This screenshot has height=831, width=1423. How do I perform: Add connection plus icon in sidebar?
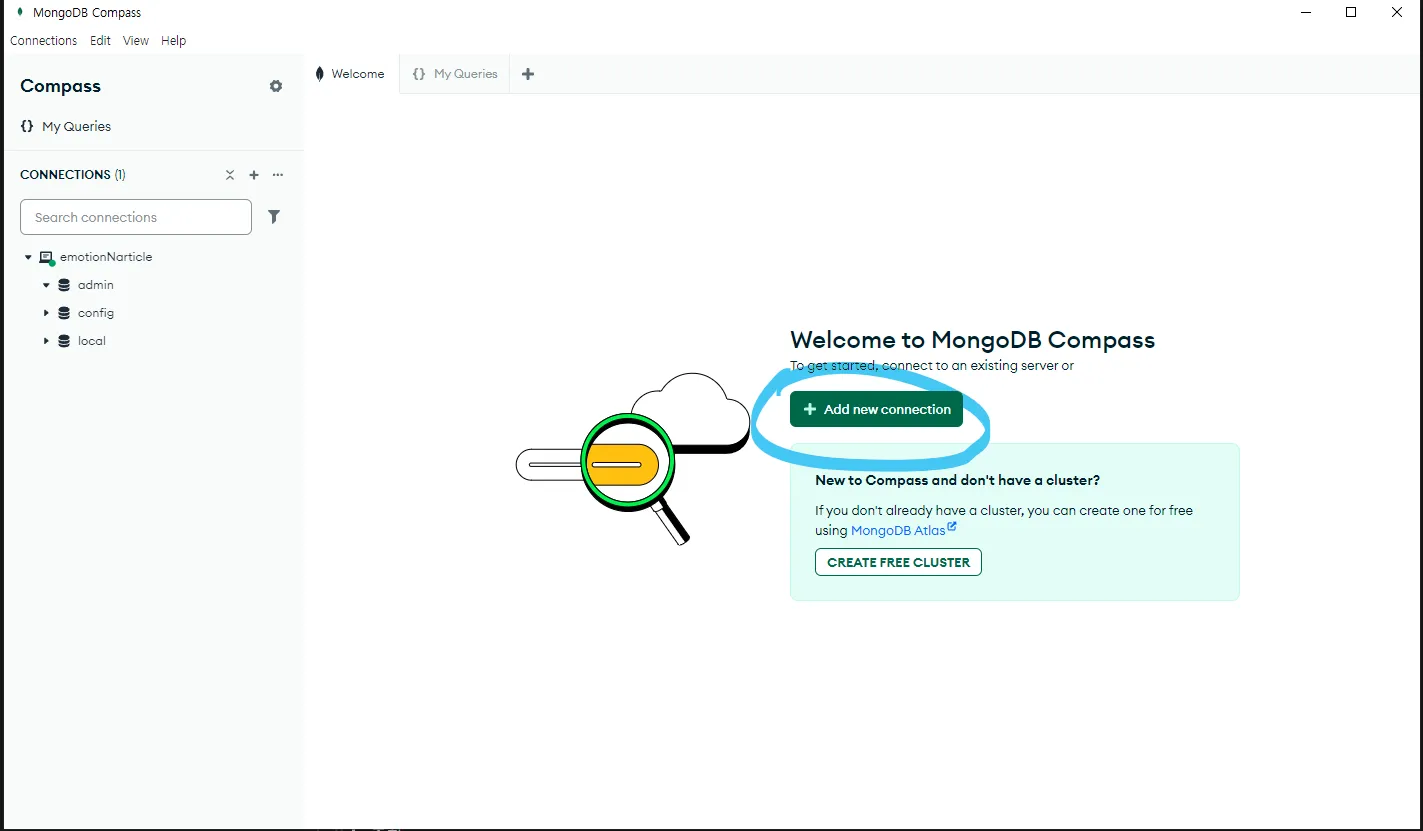point(254,175)
